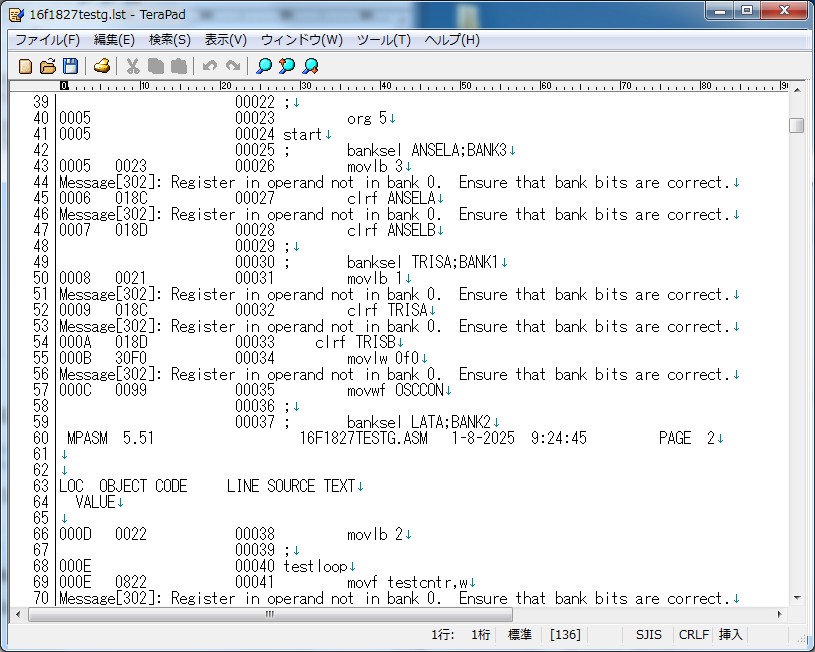The height and width of the screenshot is (652, 815).
Task: Click the Open file folder icon
Action: (x=48, y=66)
